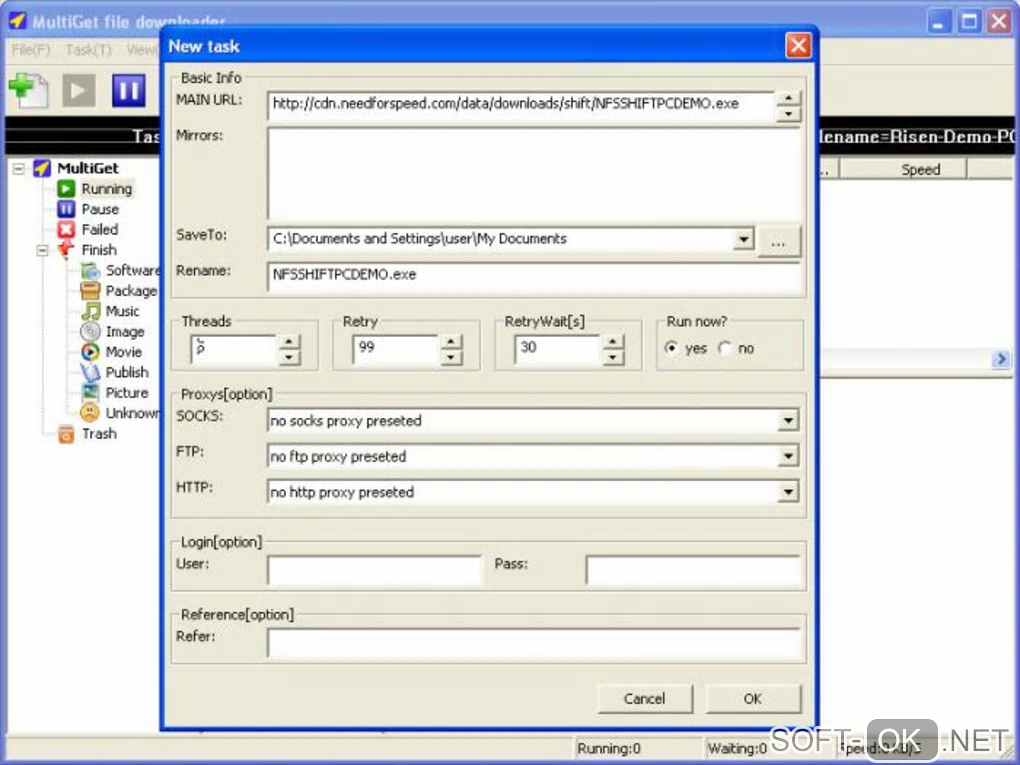Open the Music category icon

[90, 311]
